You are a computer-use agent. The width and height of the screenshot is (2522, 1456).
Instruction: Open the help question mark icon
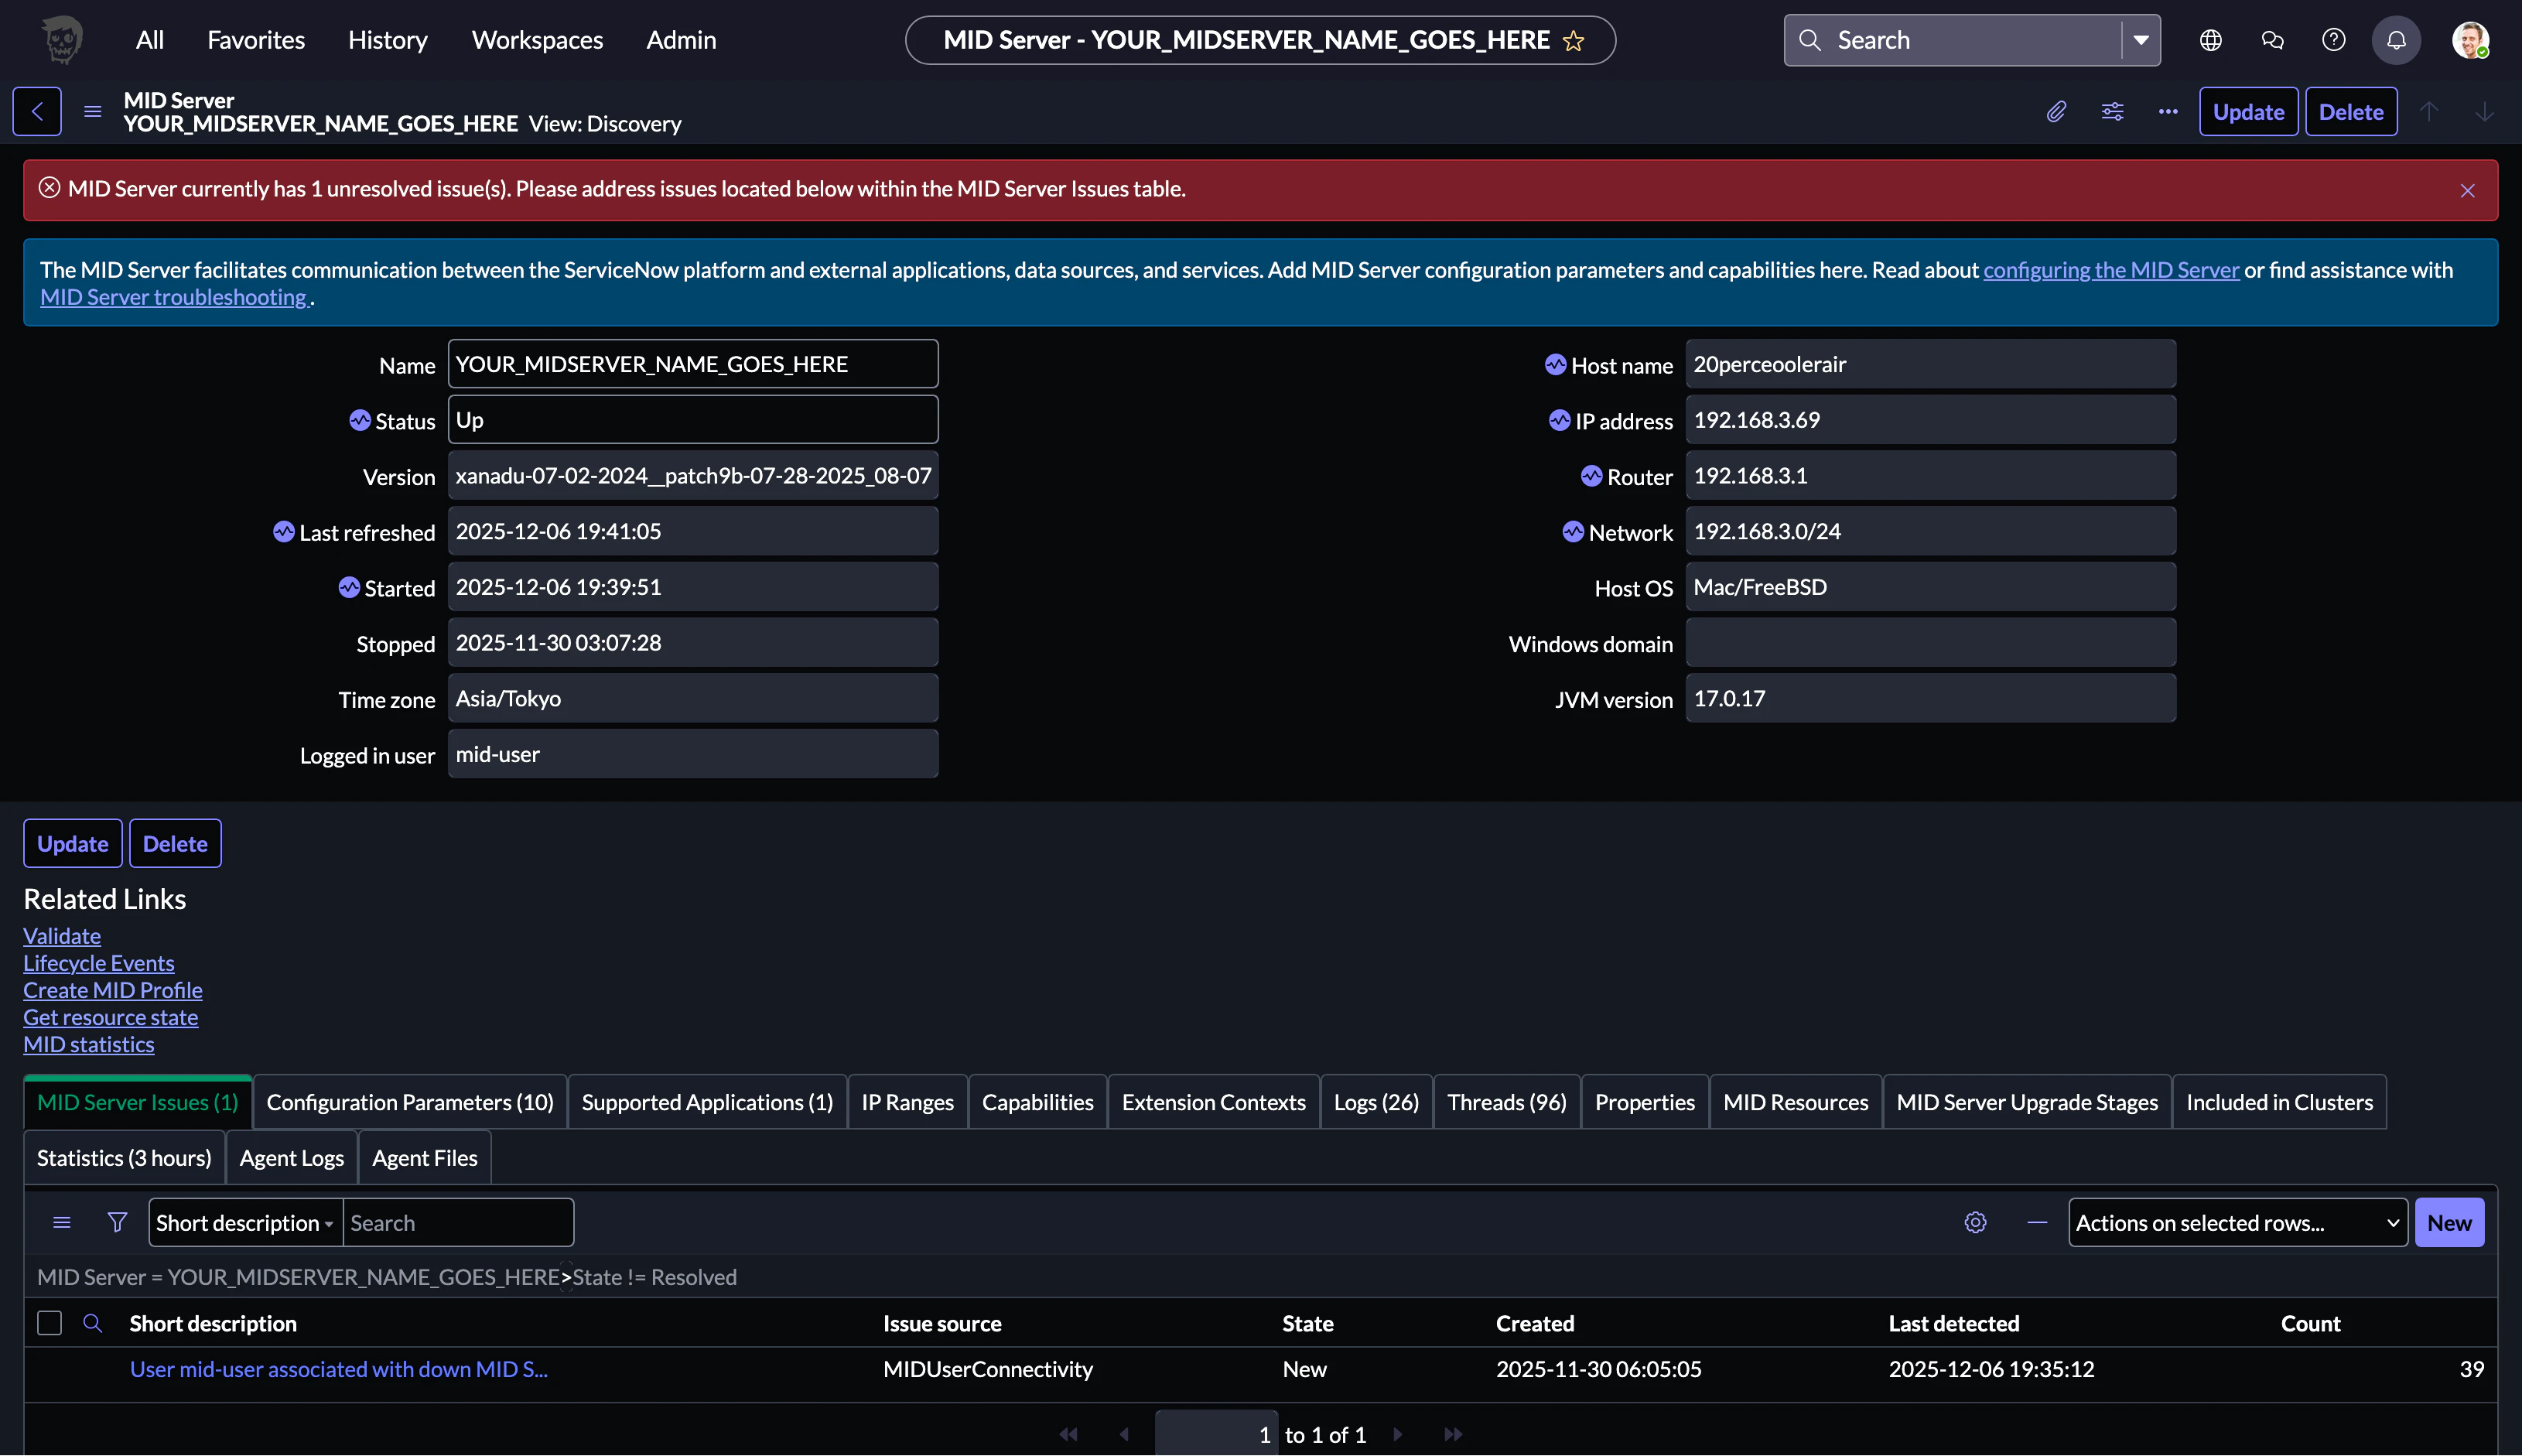click(2334, 40)
